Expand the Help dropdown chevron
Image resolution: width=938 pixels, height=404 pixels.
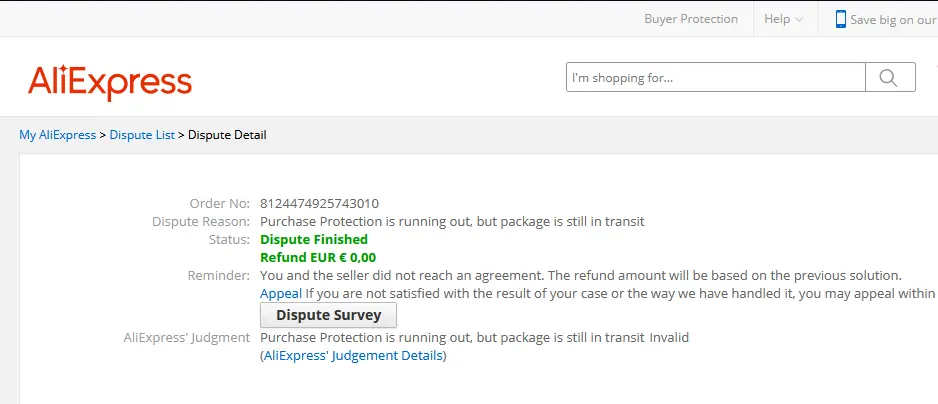tap(799, 20)
